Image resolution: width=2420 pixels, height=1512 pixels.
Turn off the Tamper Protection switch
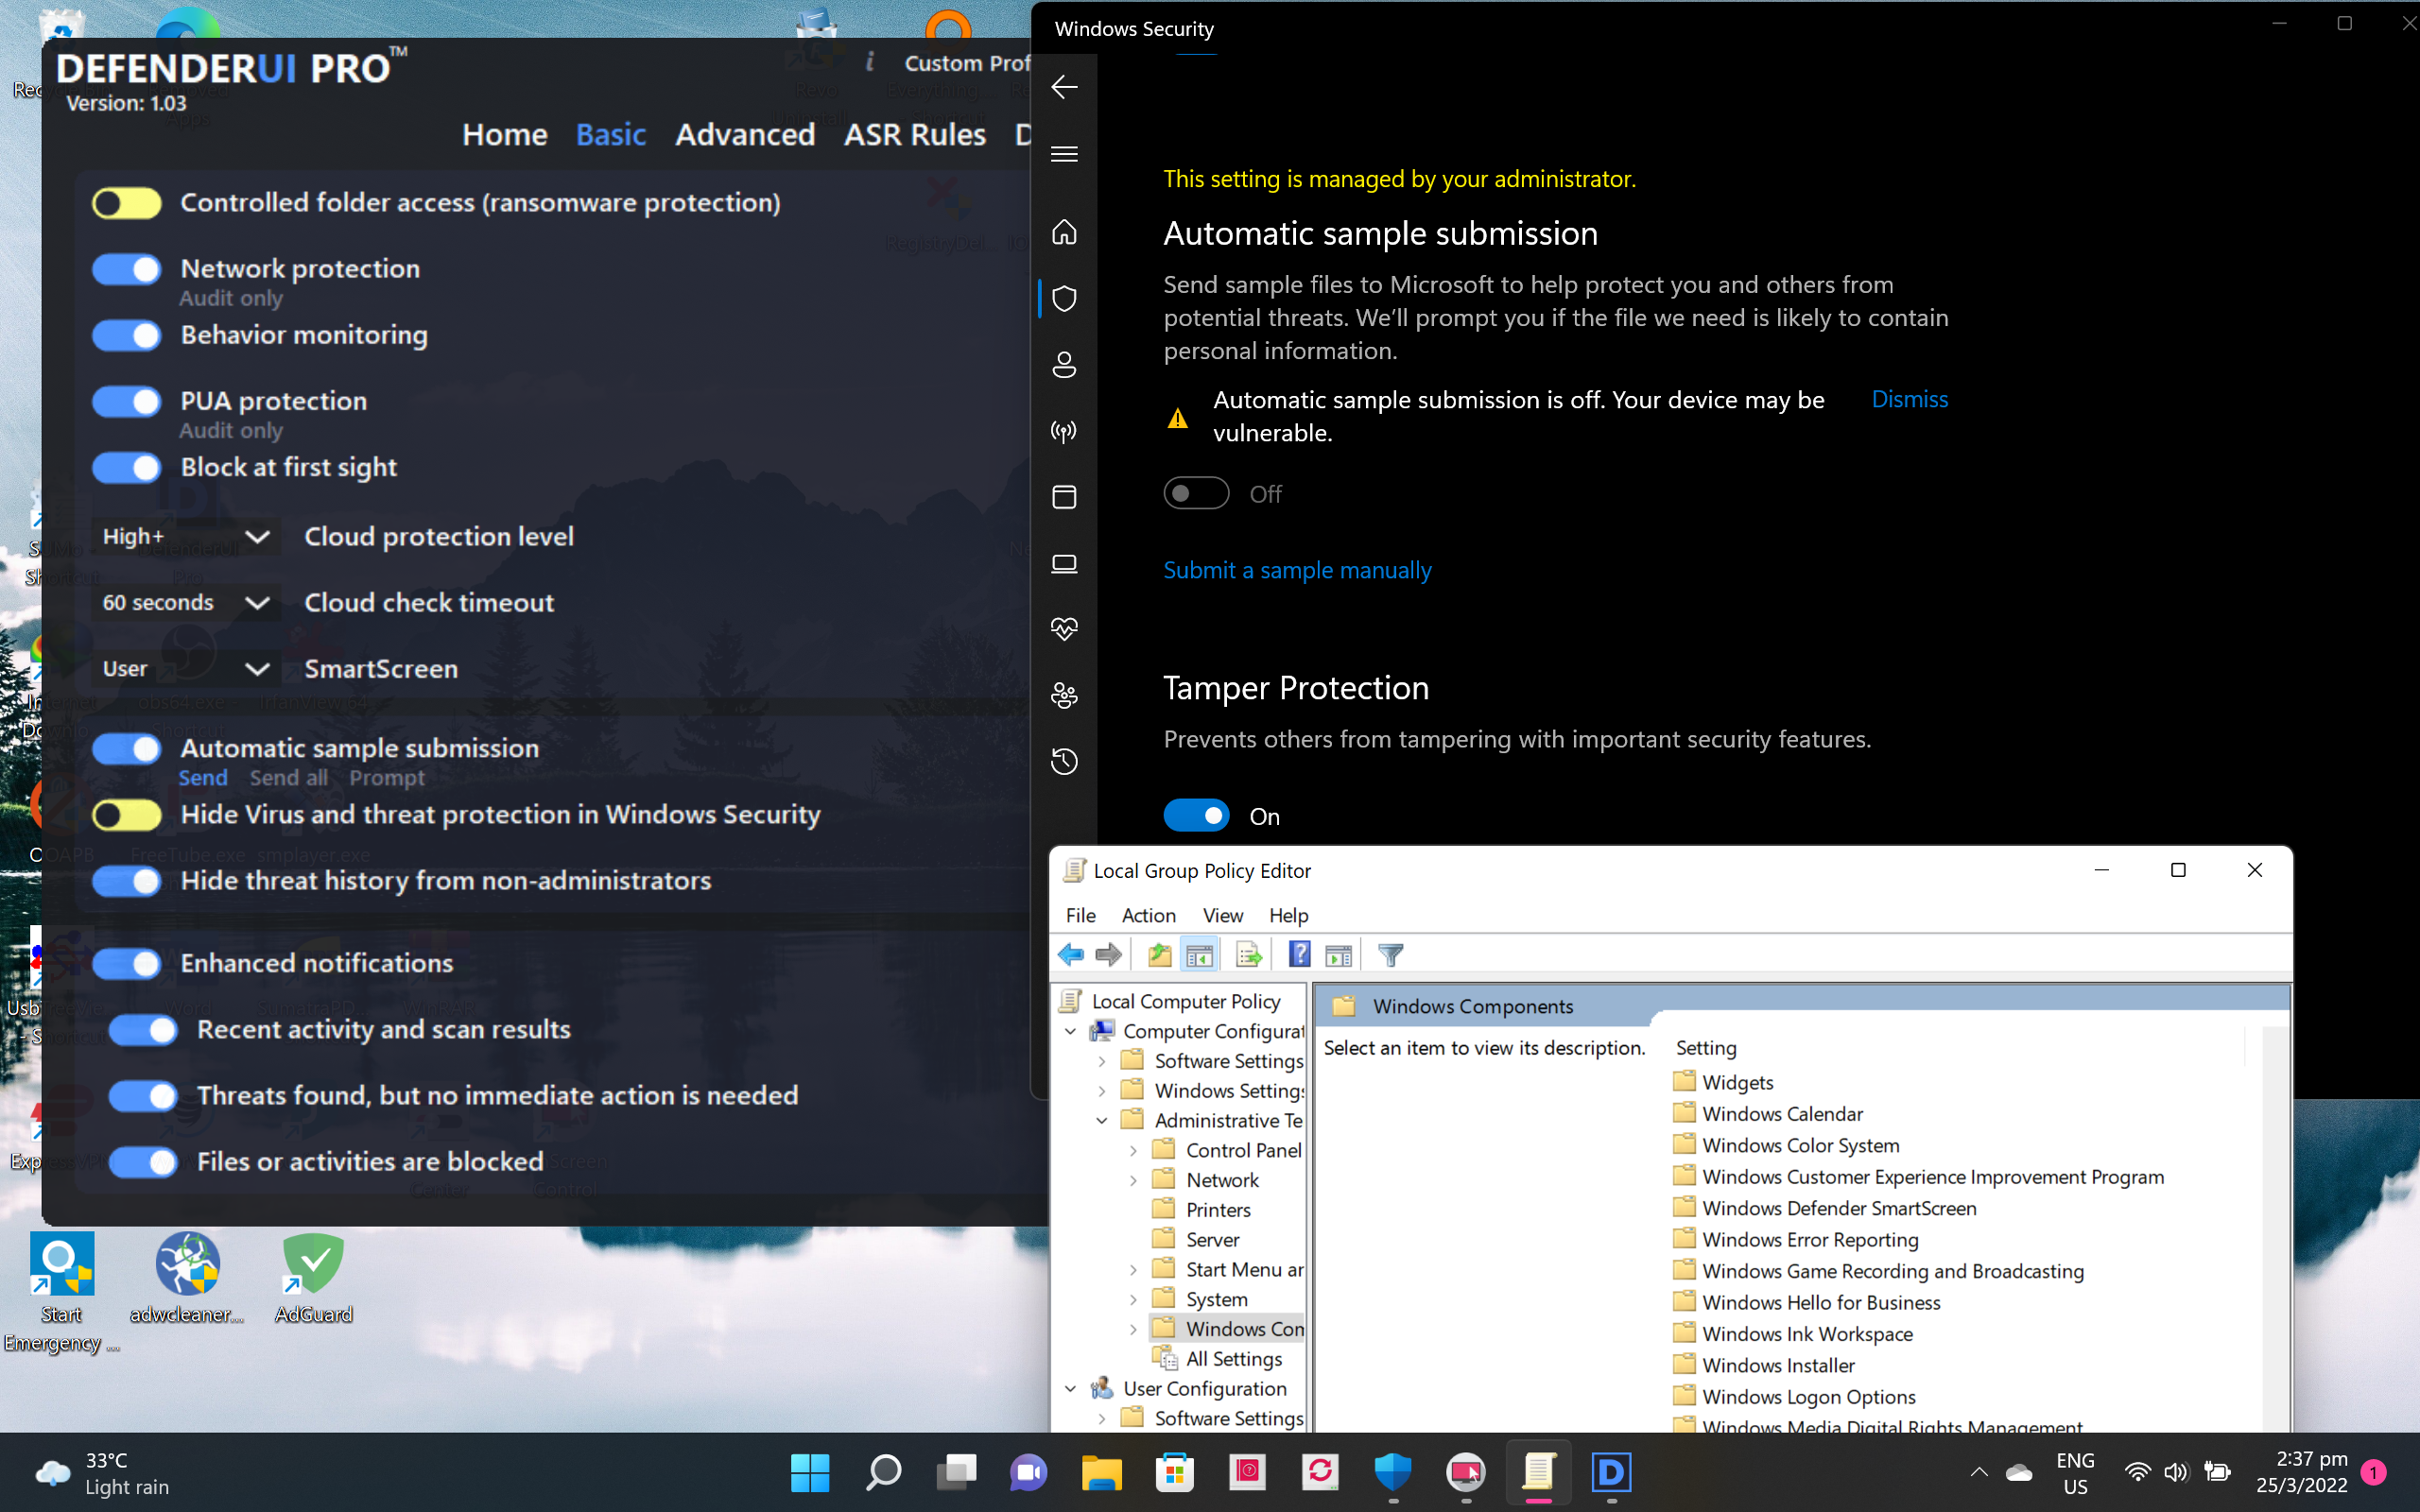coord(1196,816)
